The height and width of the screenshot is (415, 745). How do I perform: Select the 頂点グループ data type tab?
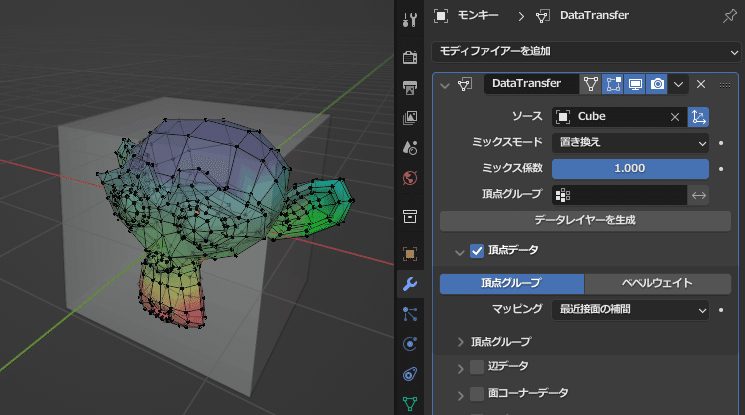(x=512, y=284)
